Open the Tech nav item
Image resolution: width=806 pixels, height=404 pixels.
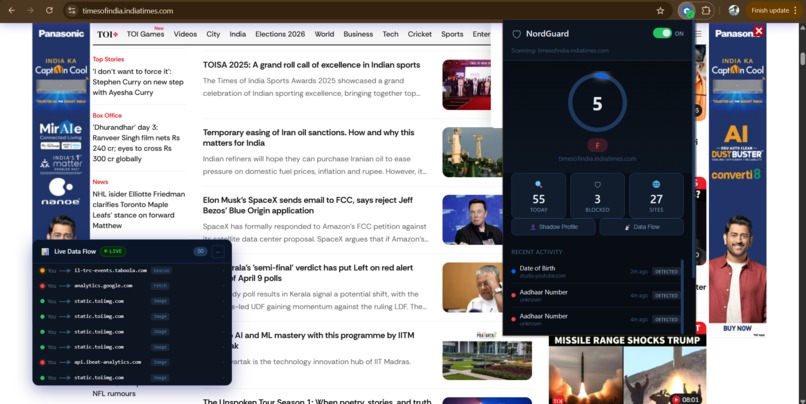(x=390, y=34)
